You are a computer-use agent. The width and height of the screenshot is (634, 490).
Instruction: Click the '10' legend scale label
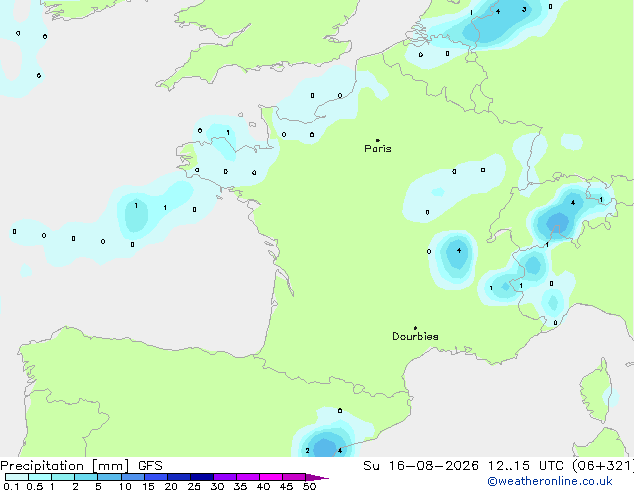tap(125, 486)
